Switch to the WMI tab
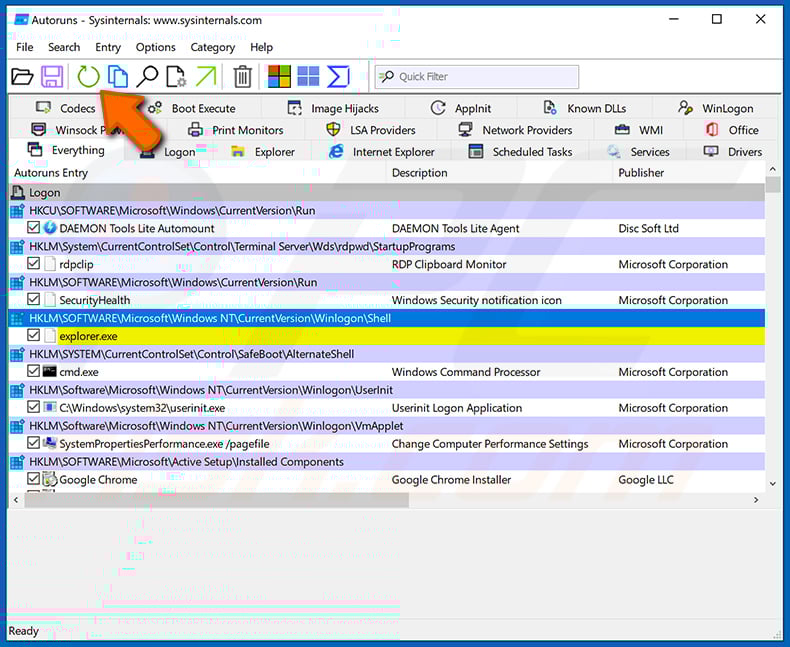790x647 pixels. coord(639,130)
